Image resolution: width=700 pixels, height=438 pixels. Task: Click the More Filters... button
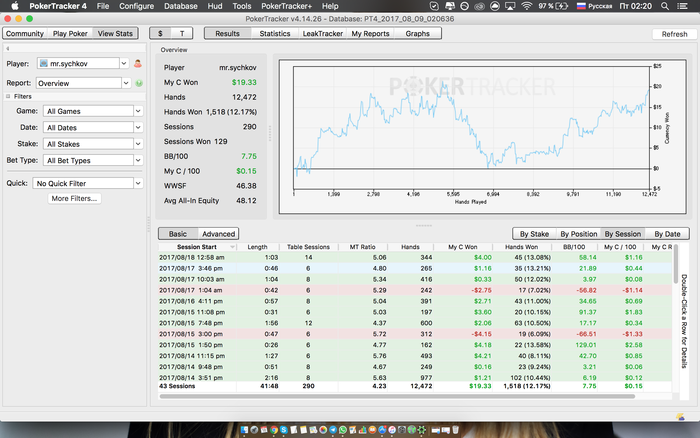click(x=74, y=199)
